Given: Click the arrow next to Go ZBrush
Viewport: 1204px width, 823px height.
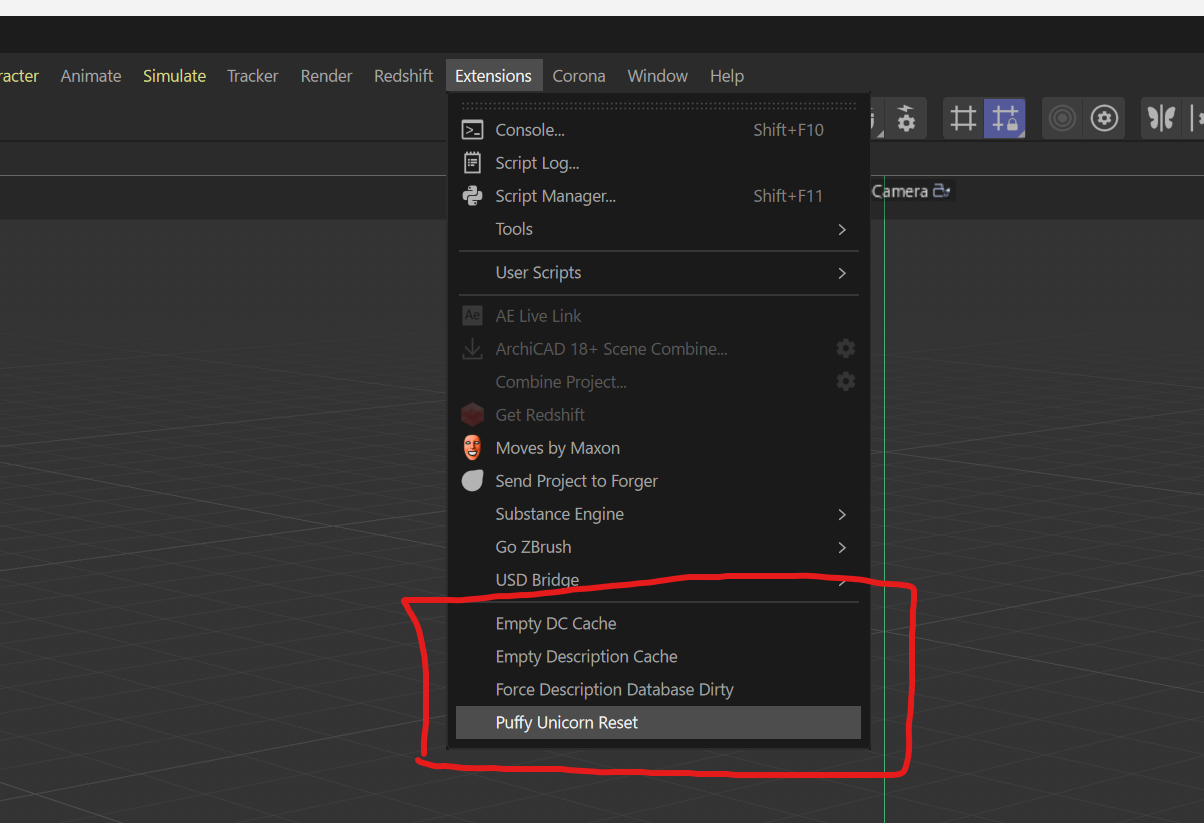Looking at the screenshot, I should (x=842, y=547).
